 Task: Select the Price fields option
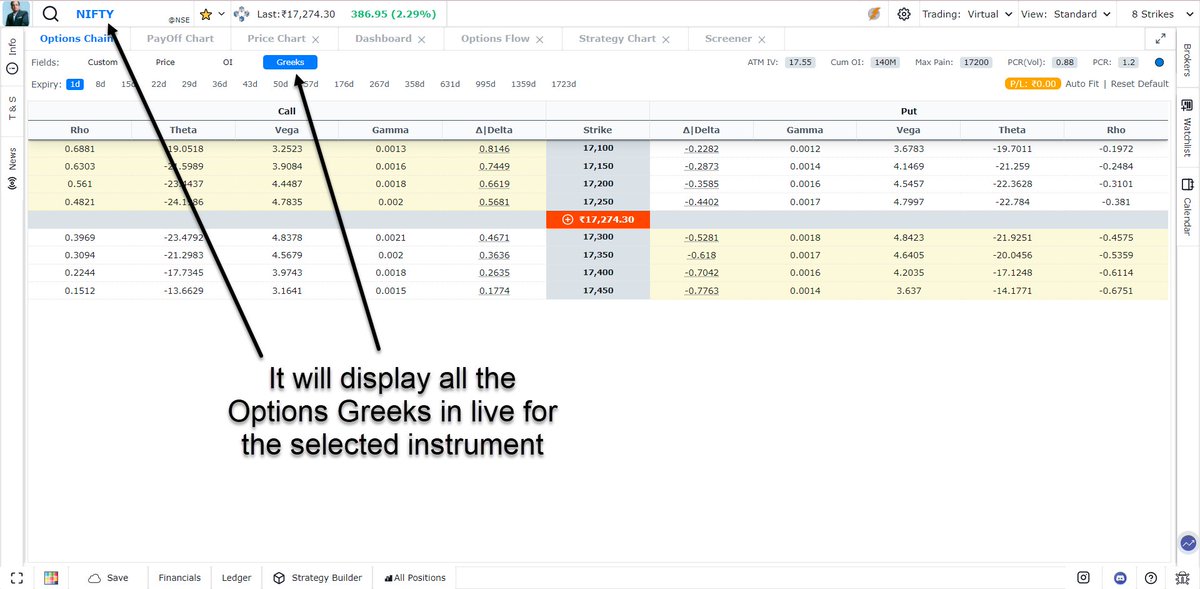(x=165, y=62)
